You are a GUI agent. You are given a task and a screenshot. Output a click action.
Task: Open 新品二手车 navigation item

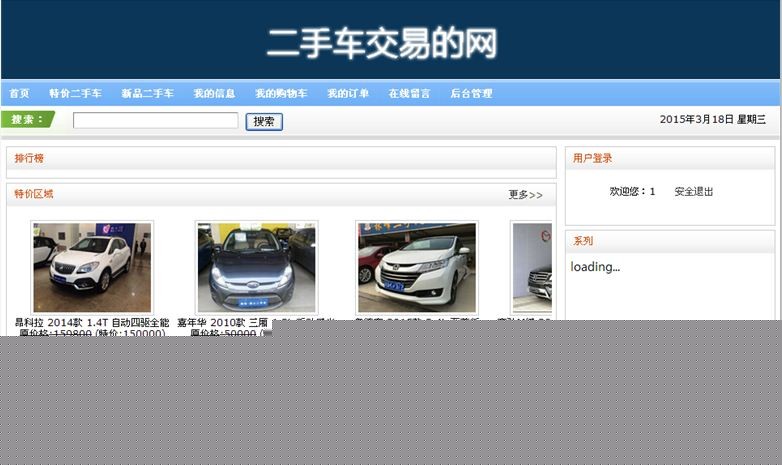(x=148, y=93)
